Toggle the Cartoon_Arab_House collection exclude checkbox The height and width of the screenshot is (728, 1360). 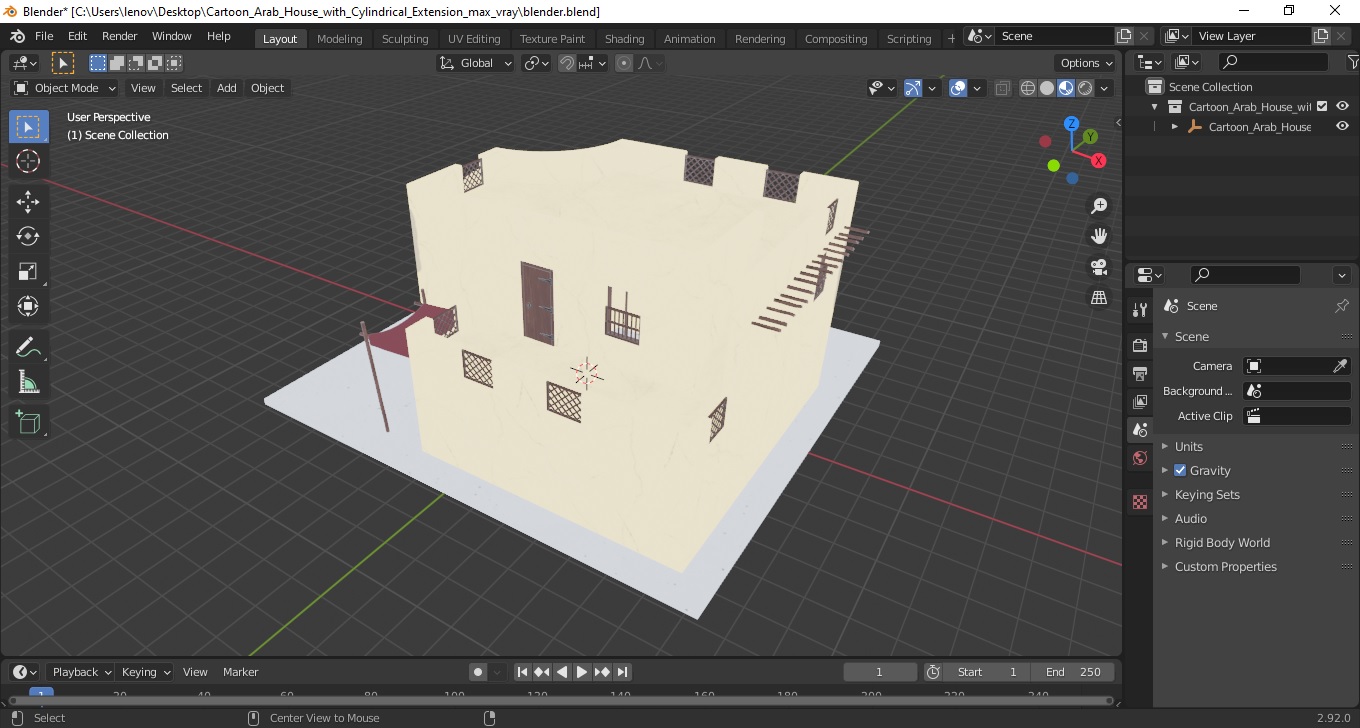coord(1322,106)
